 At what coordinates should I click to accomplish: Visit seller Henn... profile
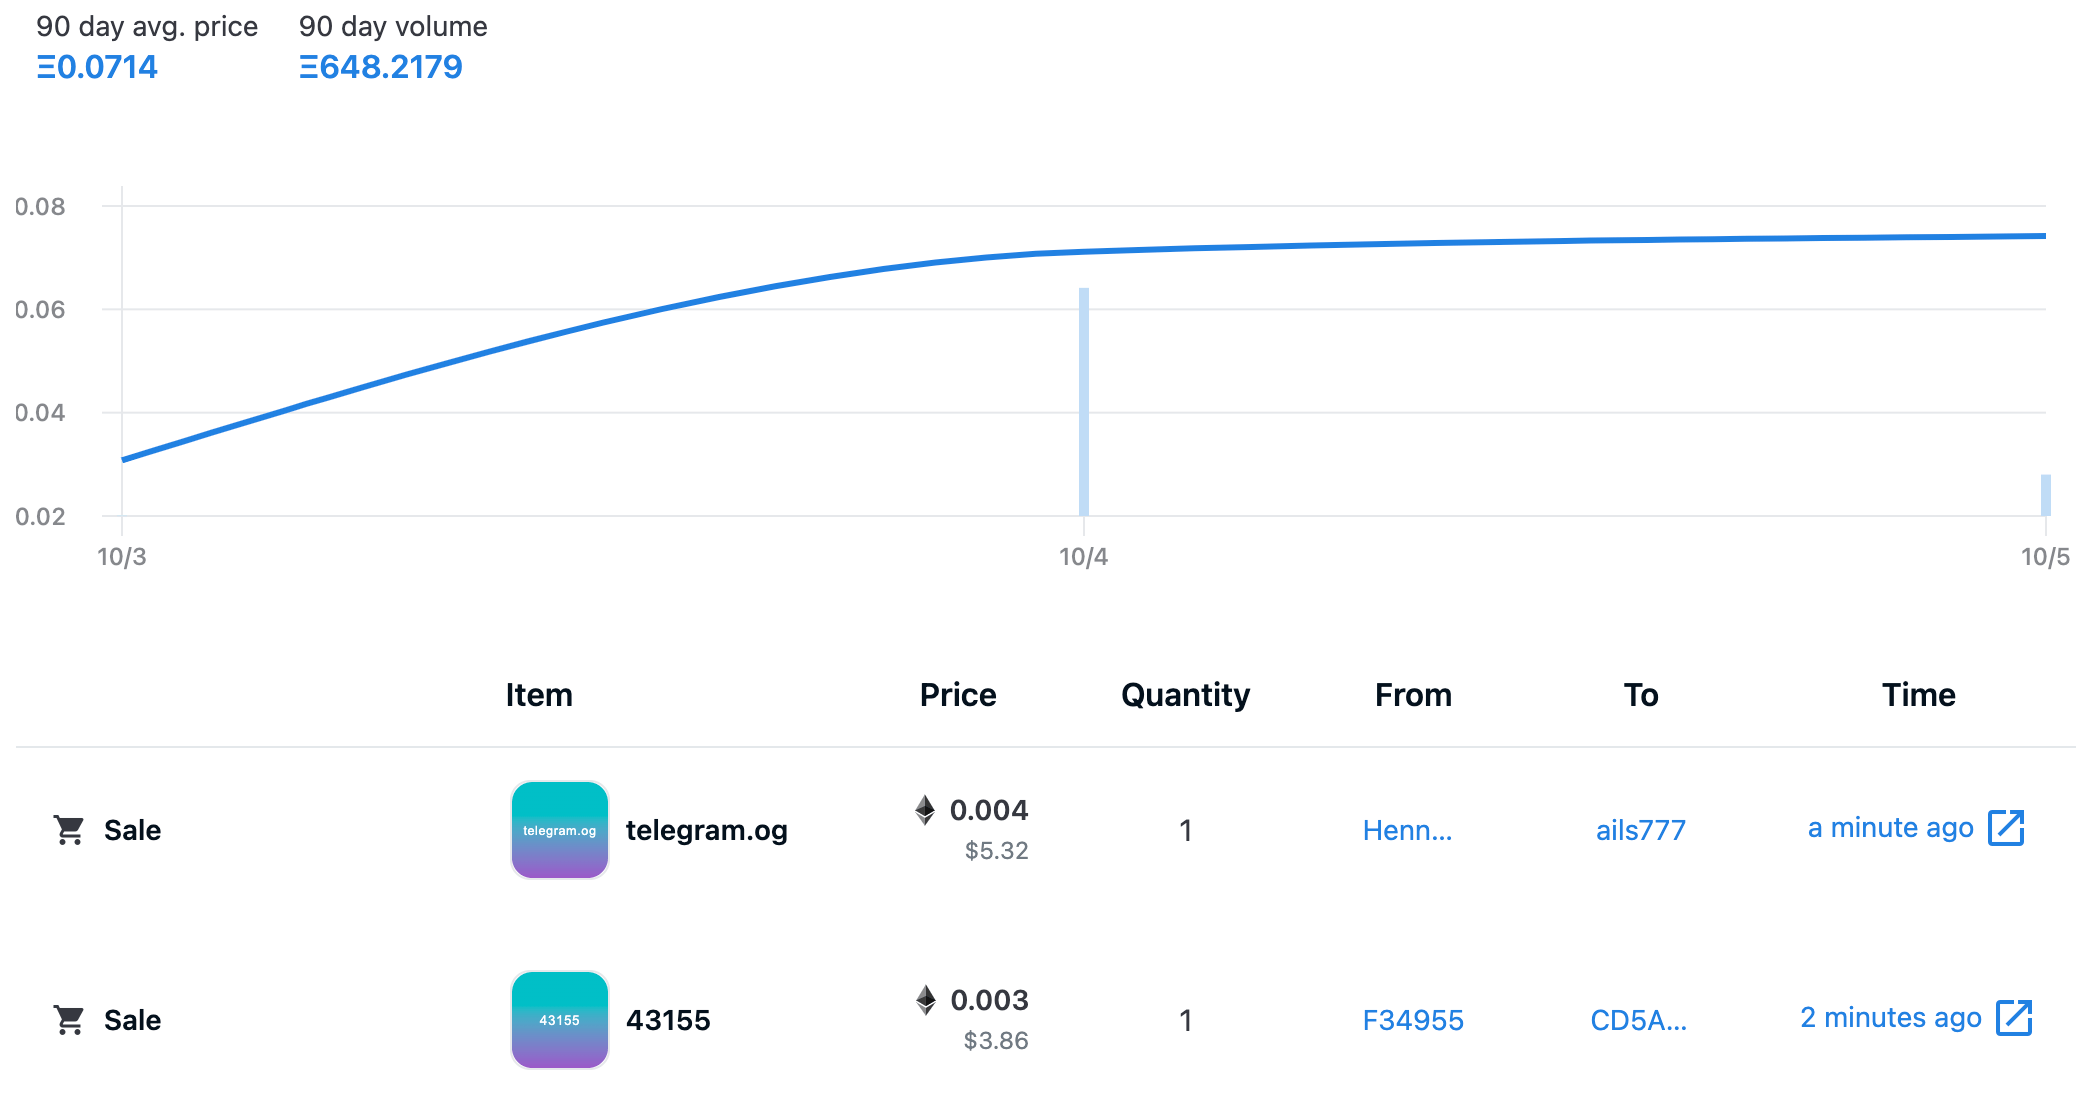click(x=1407, y=830)
